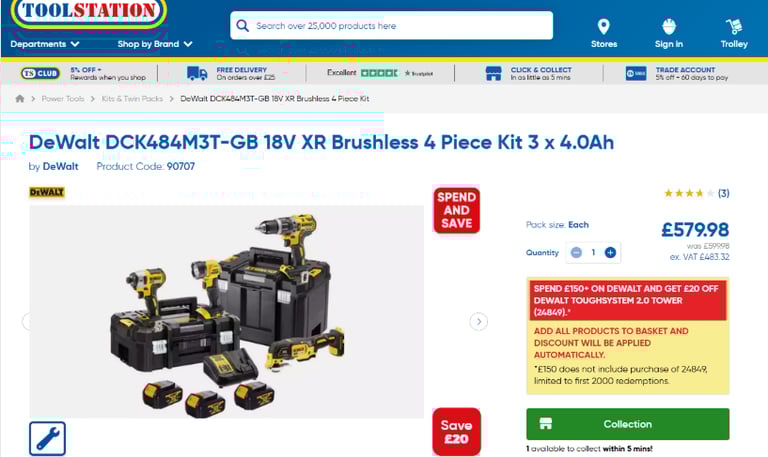Open the Trolley cart icon
Viewport: 768px width, 457px height.
[x=734, y=26]
